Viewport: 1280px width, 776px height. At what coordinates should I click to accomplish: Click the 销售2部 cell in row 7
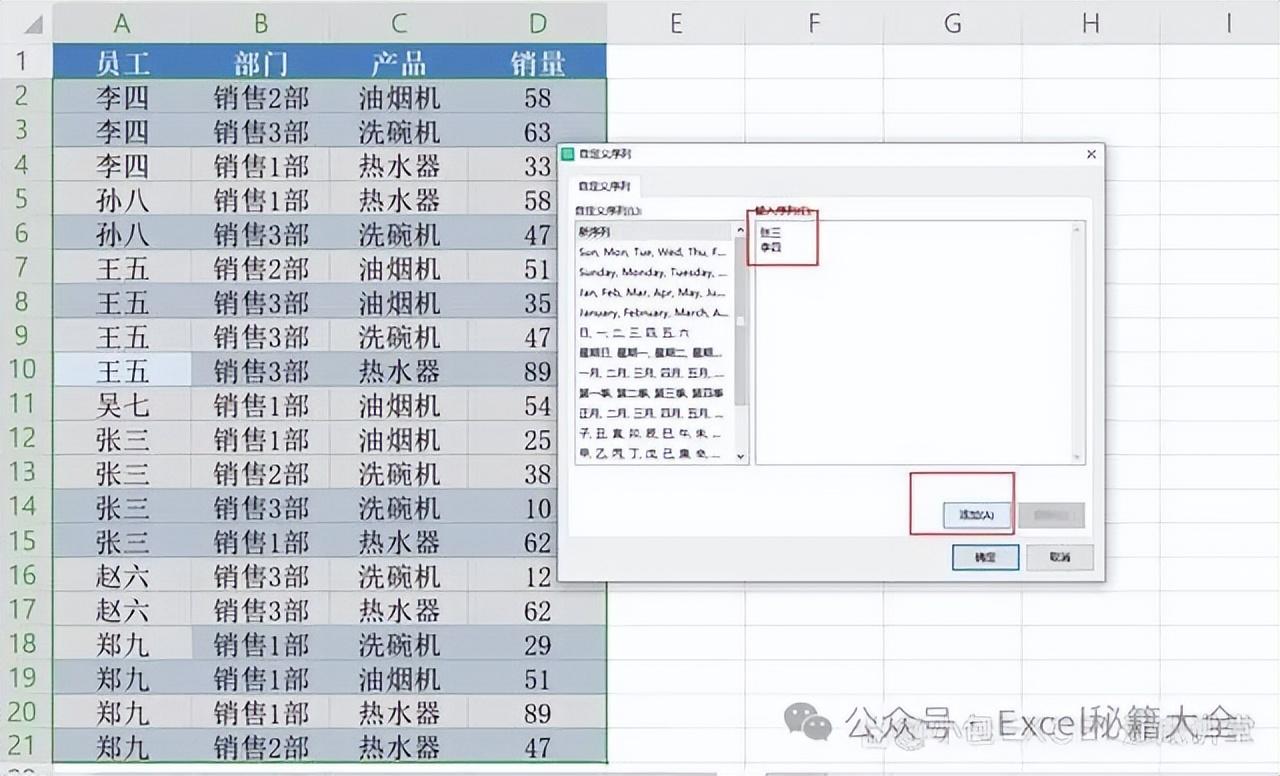(x=260, y=268)
